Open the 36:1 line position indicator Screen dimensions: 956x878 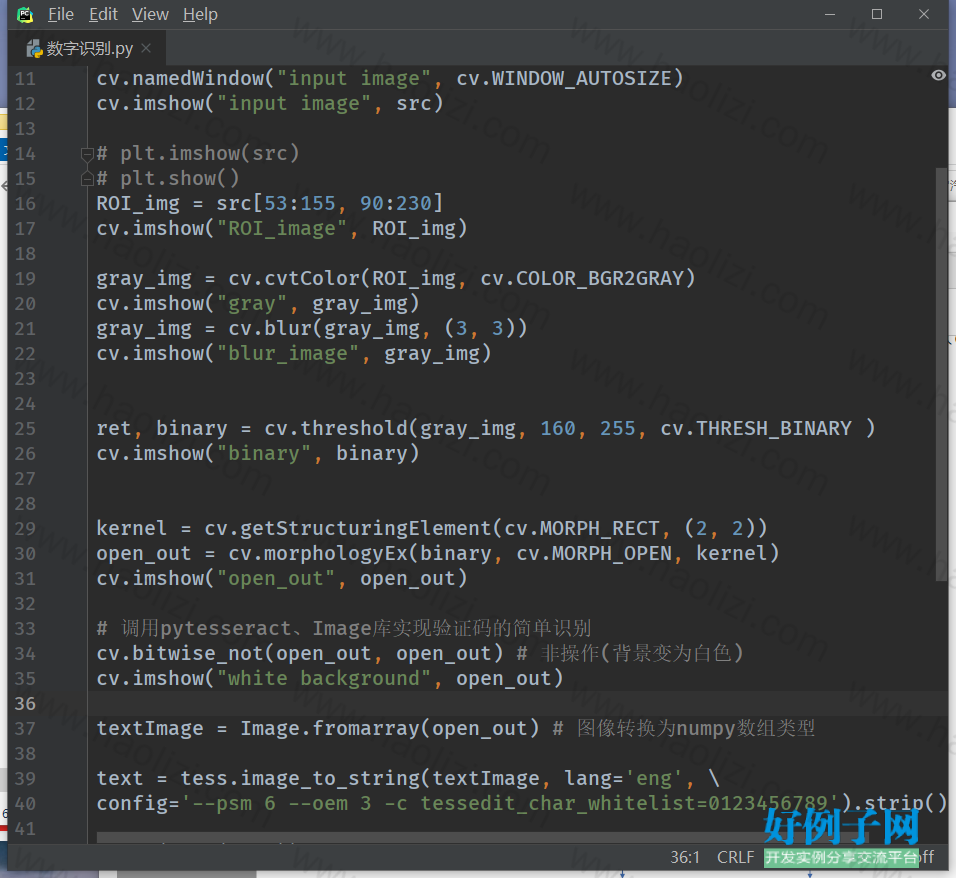pos(685,857)
